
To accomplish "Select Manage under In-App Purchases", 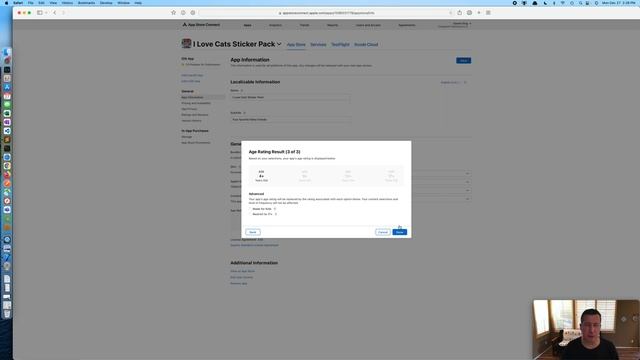I will click(186, 137).
